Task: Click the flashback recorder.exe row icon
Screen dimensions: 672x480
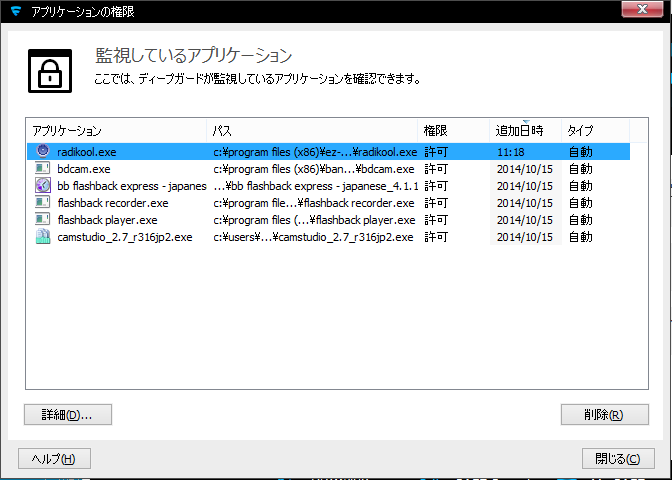Action: pos(43,203)
